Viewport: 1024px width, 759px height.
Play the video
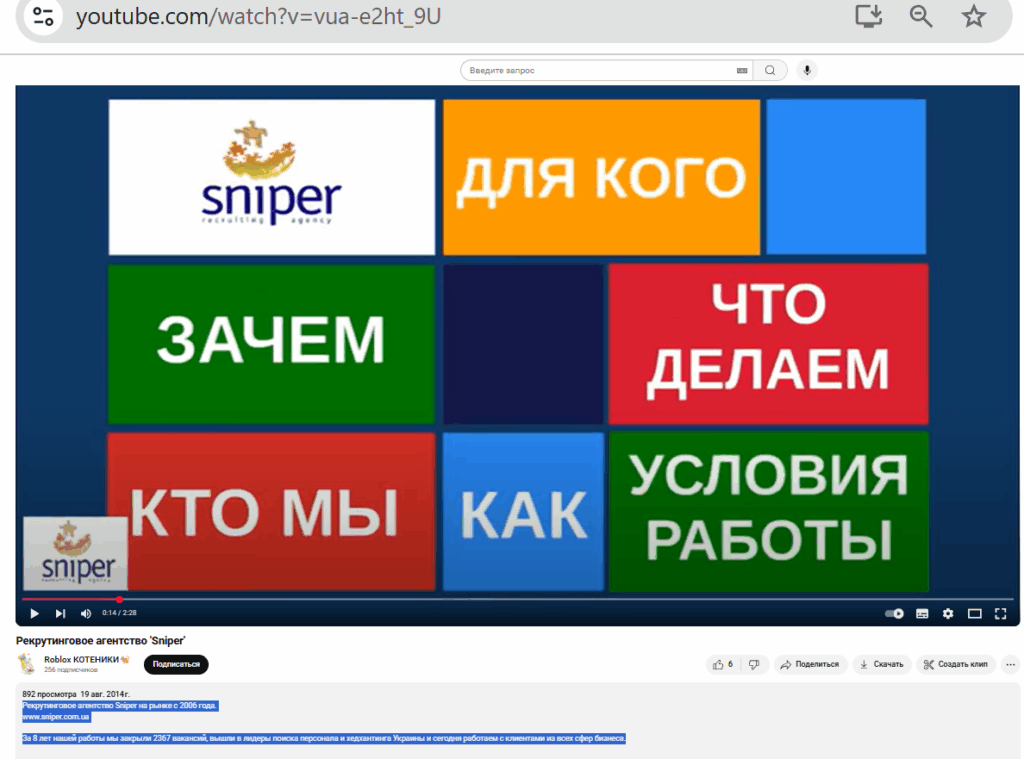pyautogui.click(x=34, y=613)
